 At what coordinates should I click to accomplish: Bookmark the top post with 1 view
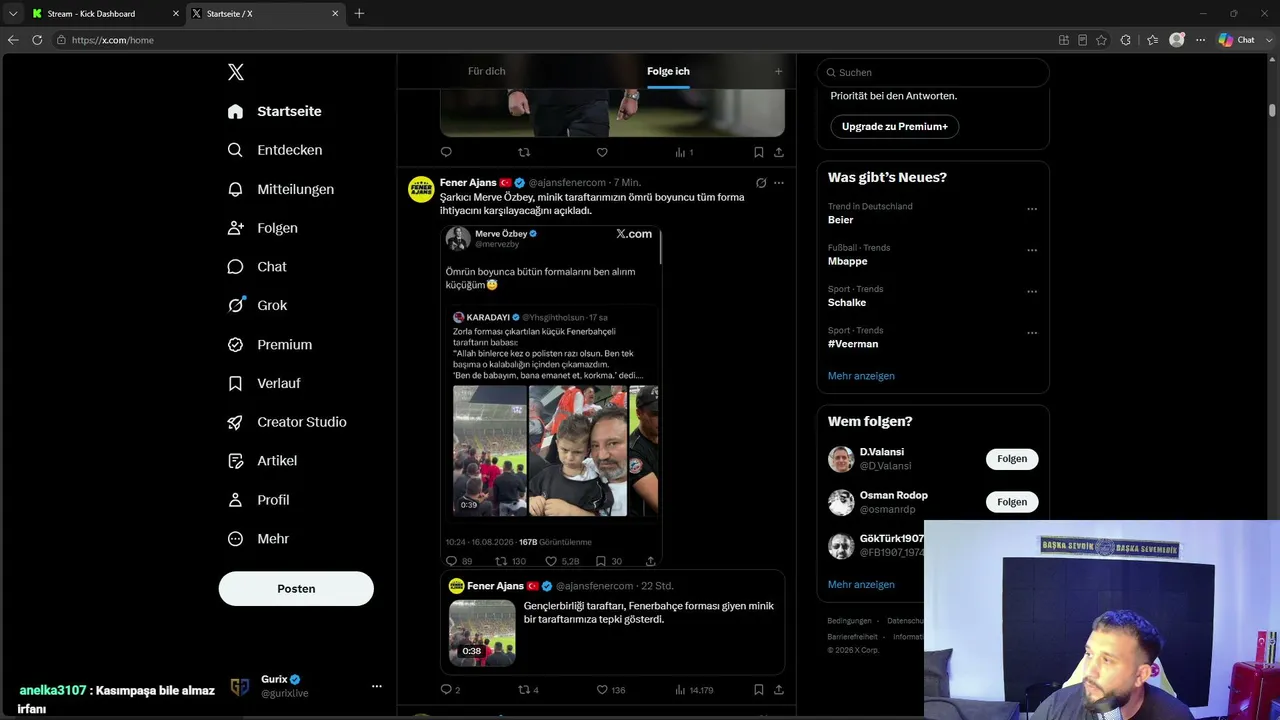[x=759, y=152]
